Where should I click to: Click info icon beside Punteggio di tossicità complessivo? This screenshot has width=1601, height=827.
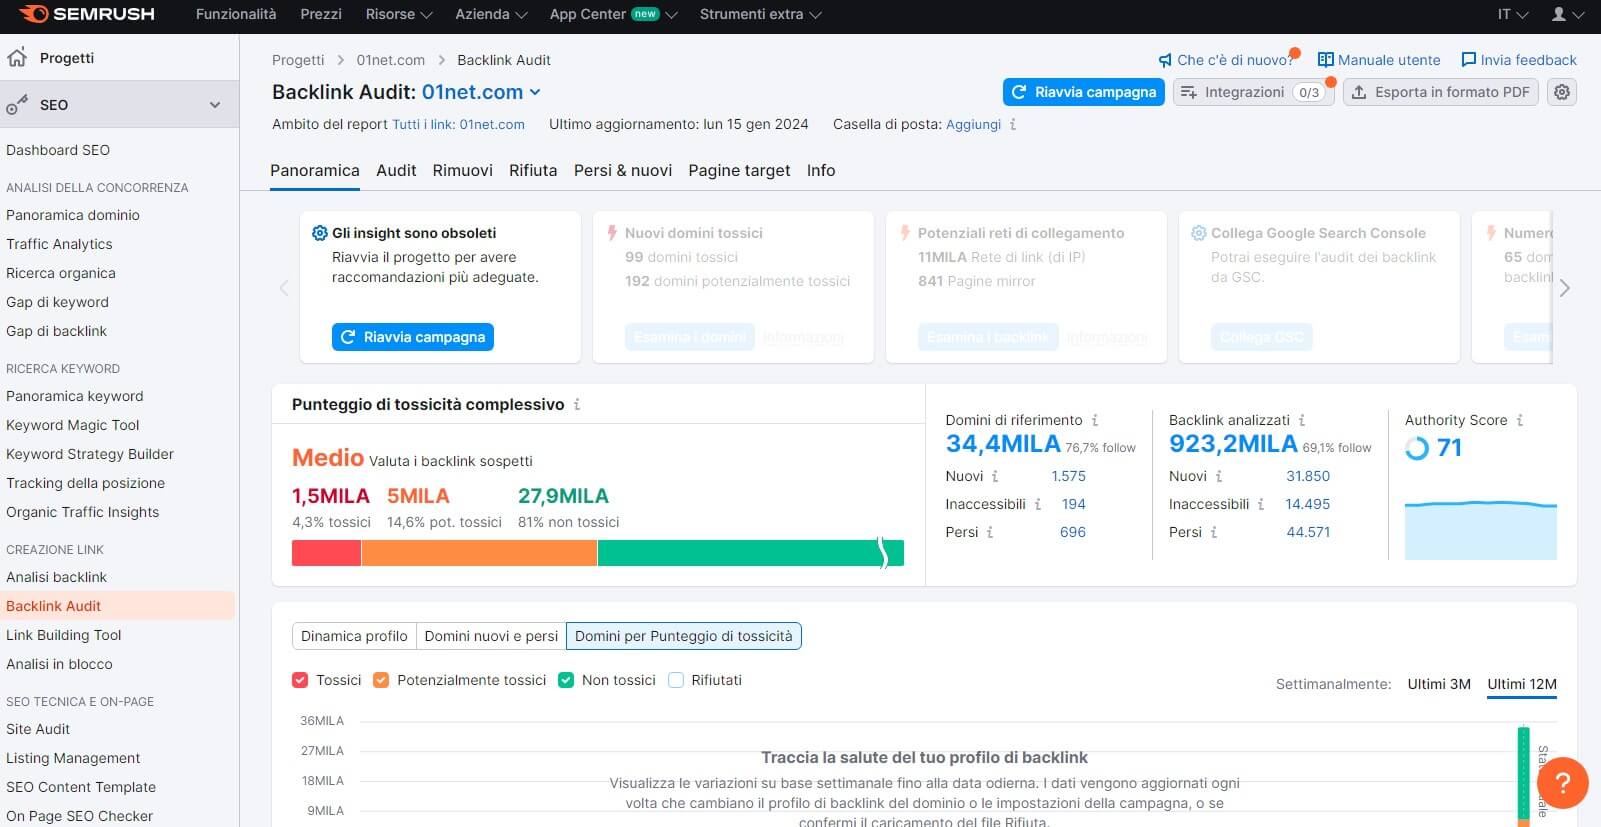[x=577, y=405]
